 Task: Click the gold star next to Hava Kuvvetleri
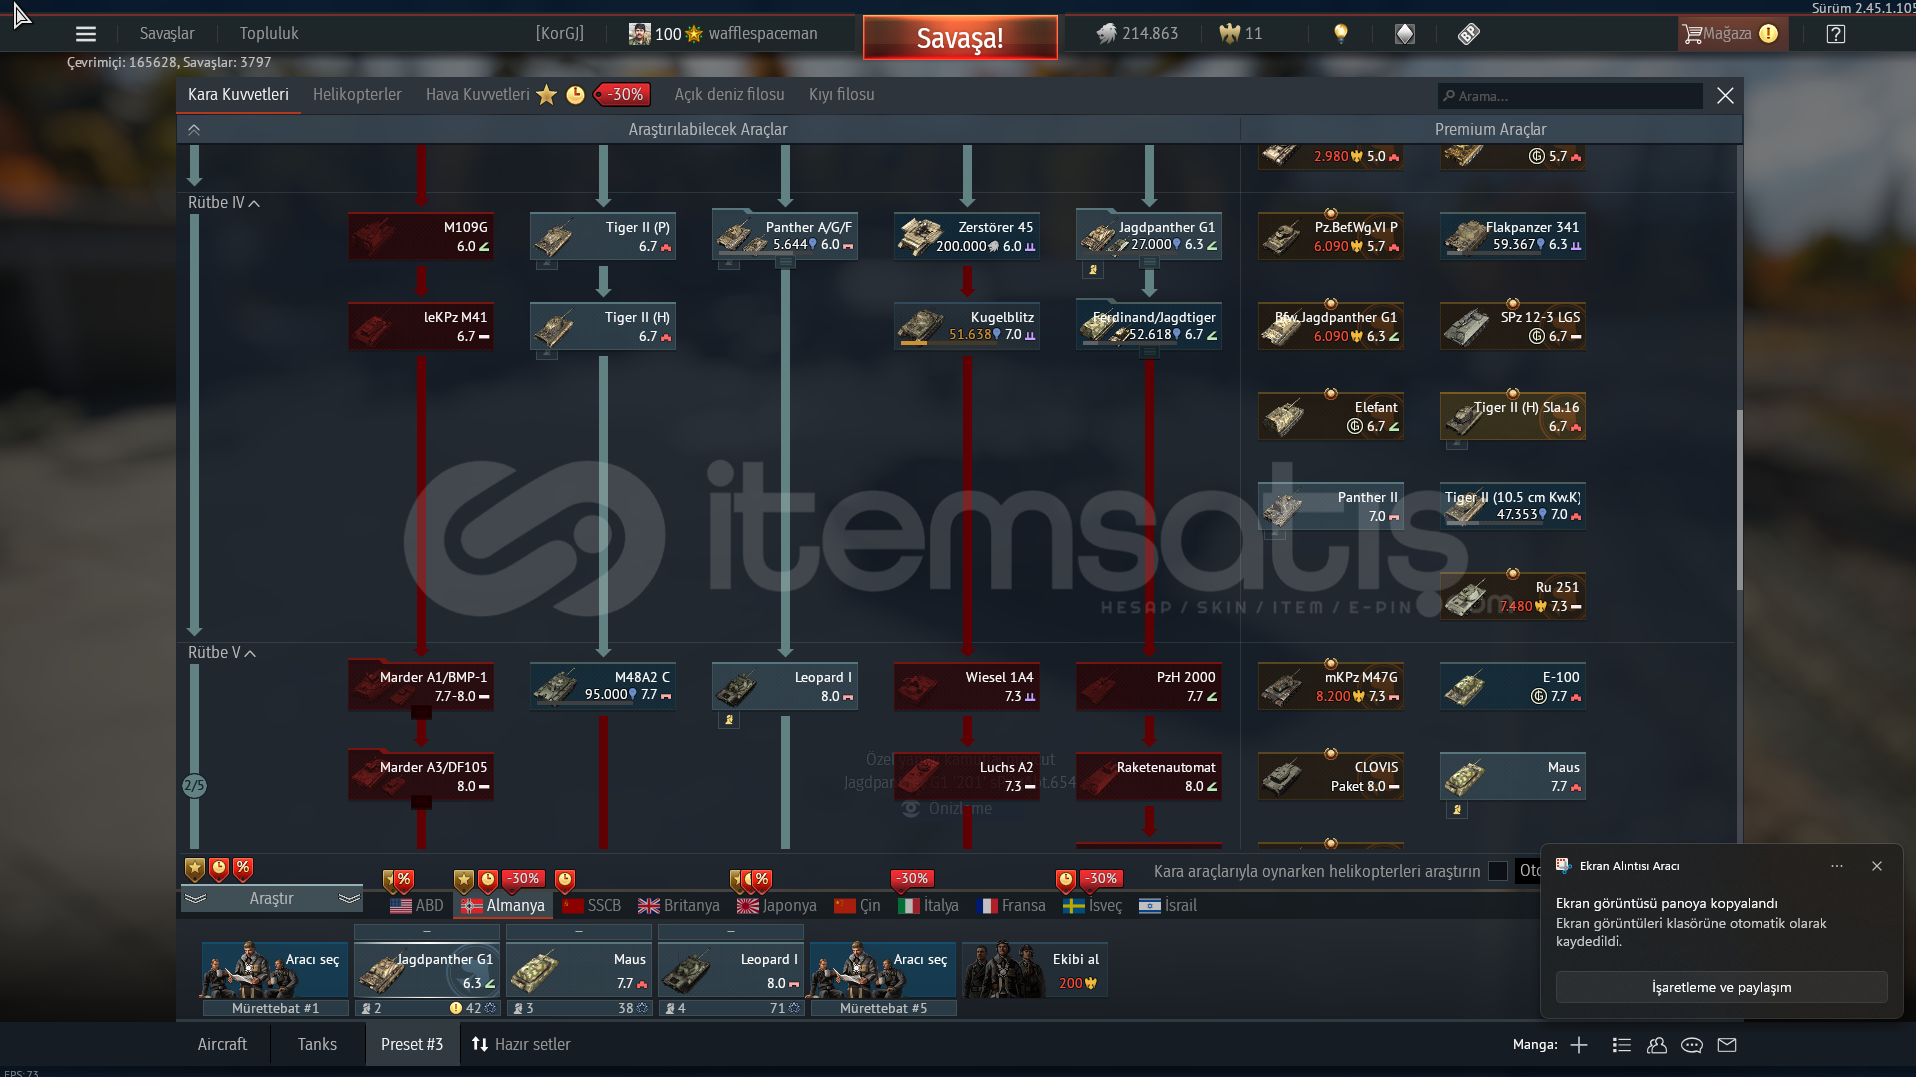(546, 95)
